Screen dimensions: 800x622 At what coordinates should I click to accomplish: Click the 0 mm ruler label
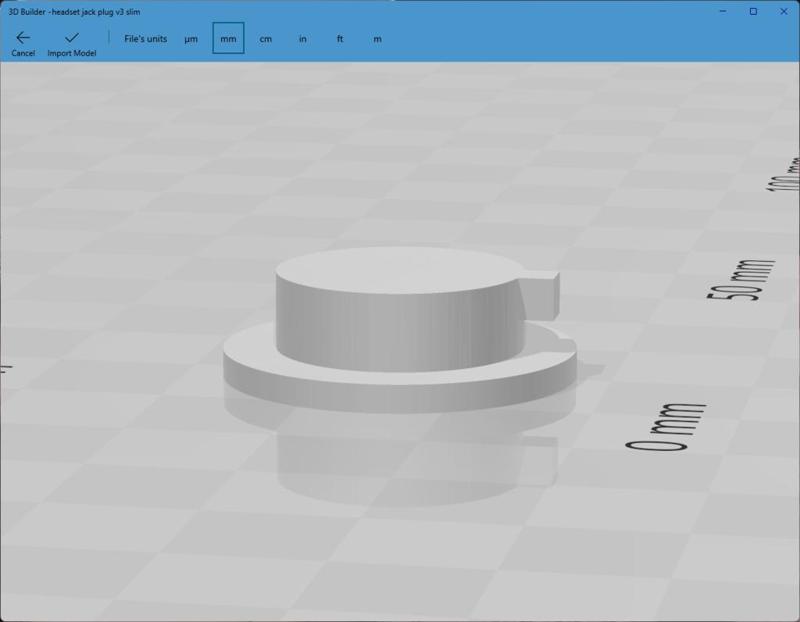click(666, 427)
